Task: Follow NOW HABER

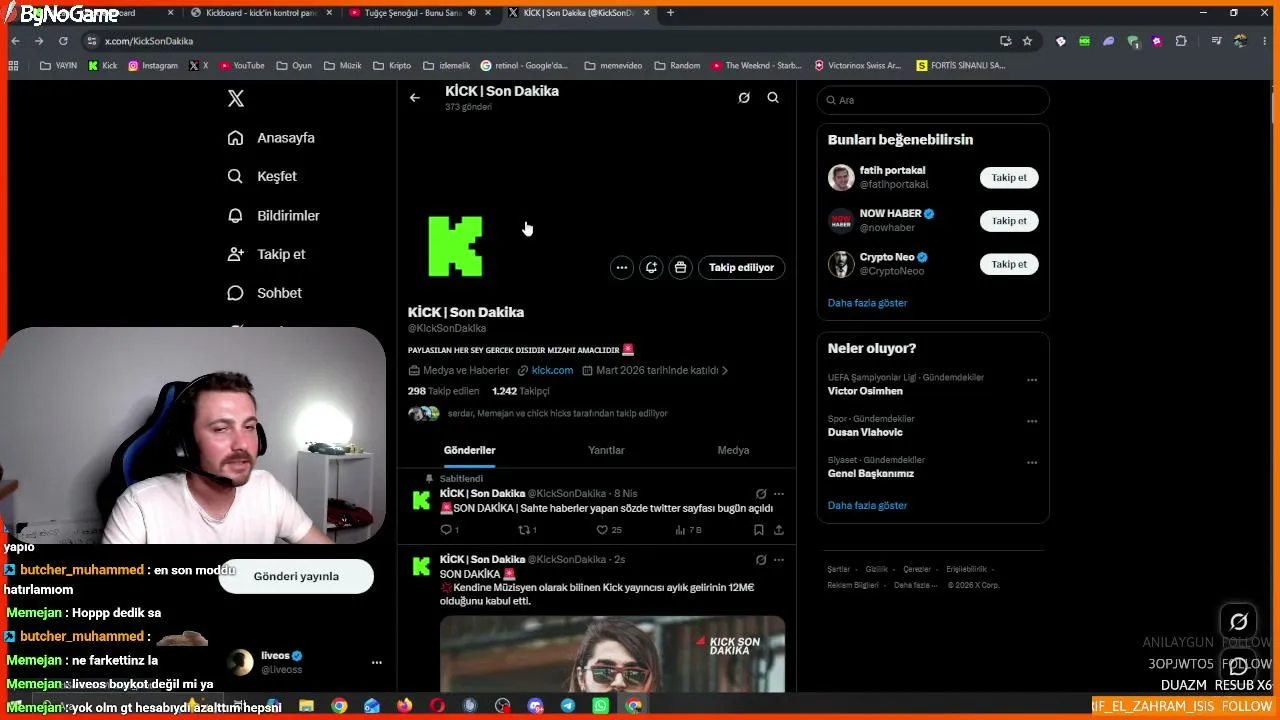Action: point(1009,221)
